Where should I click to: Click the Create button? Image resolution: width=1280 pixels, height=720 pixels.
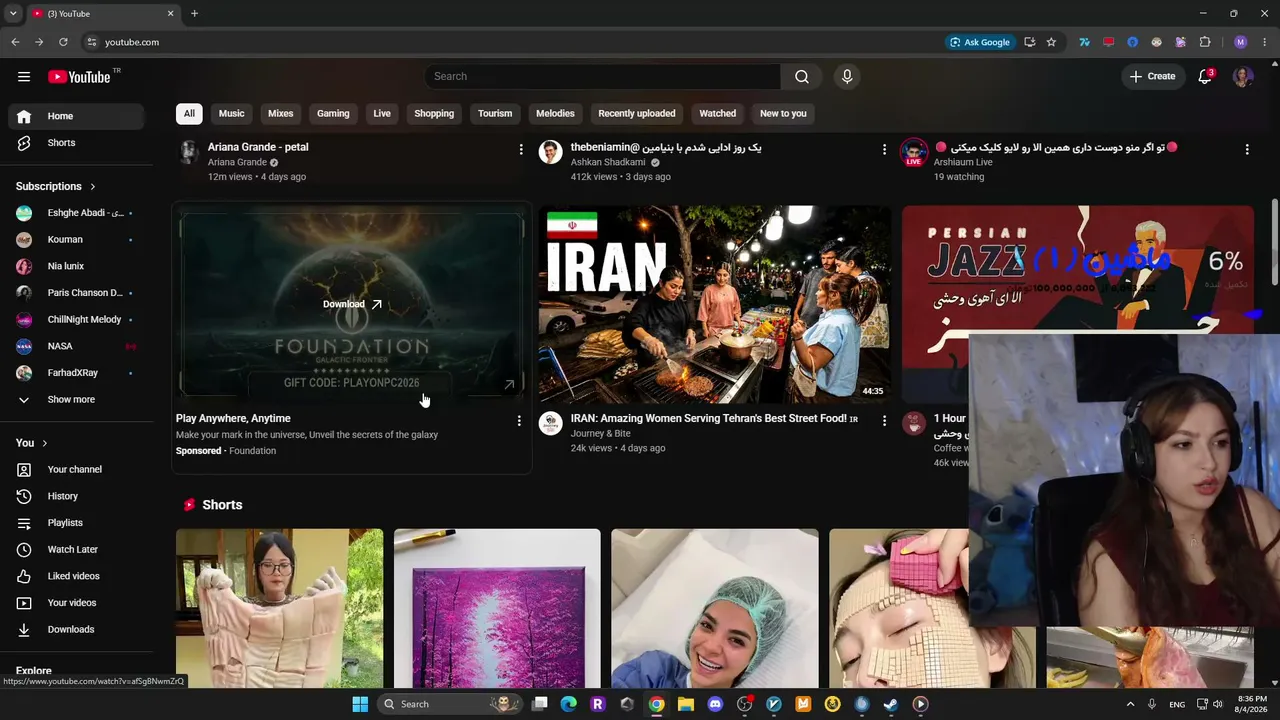1152,77
